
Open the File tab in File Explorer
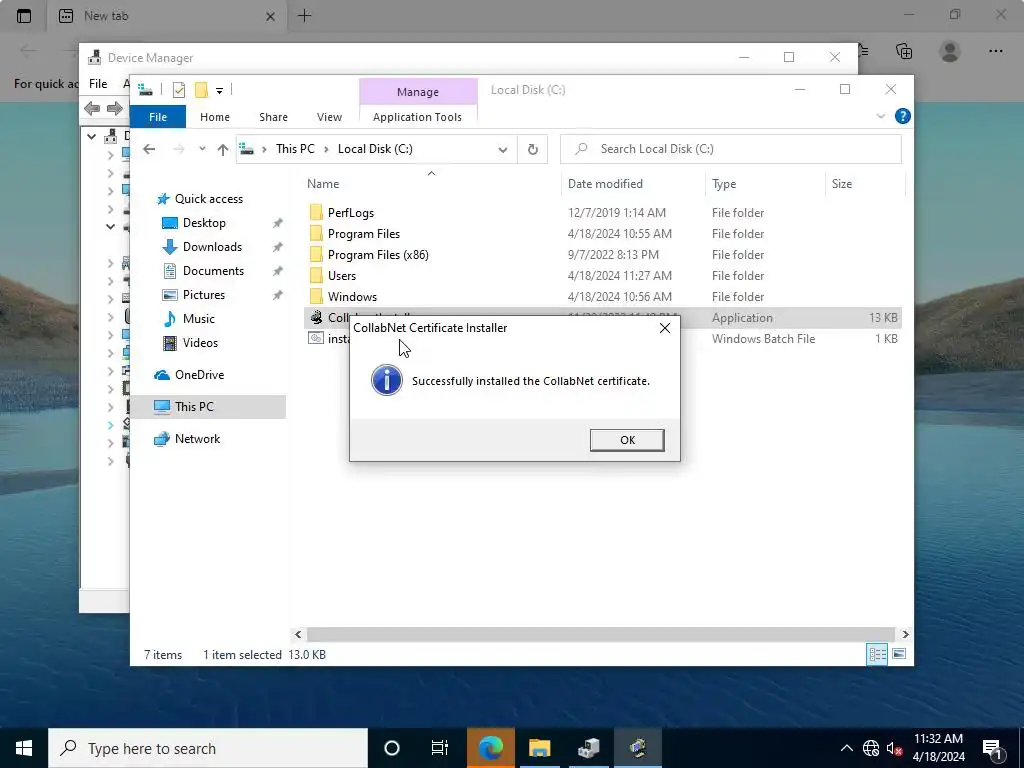[x=158, y=117]
